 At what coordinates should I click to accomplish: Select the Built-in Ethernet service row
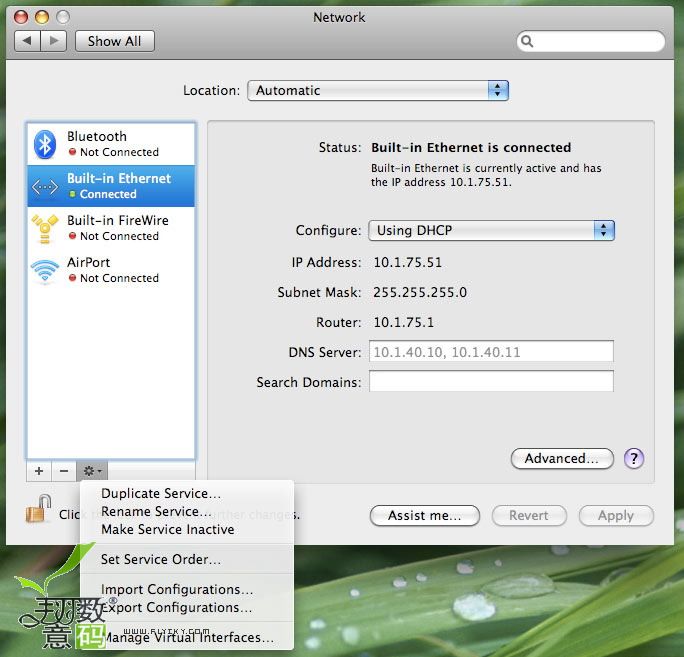coord(111,186)
